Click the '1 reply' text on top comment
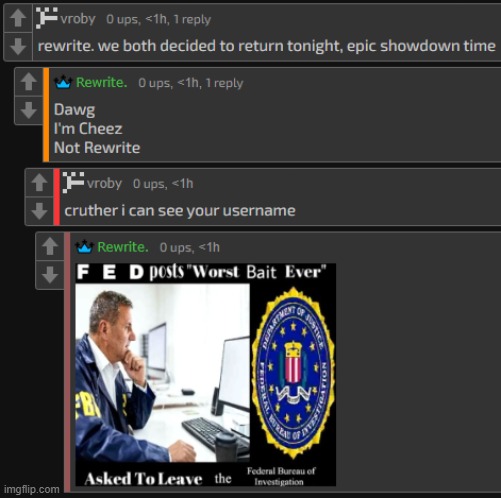Viewport: 501px width, 498px height. [192, 19]
